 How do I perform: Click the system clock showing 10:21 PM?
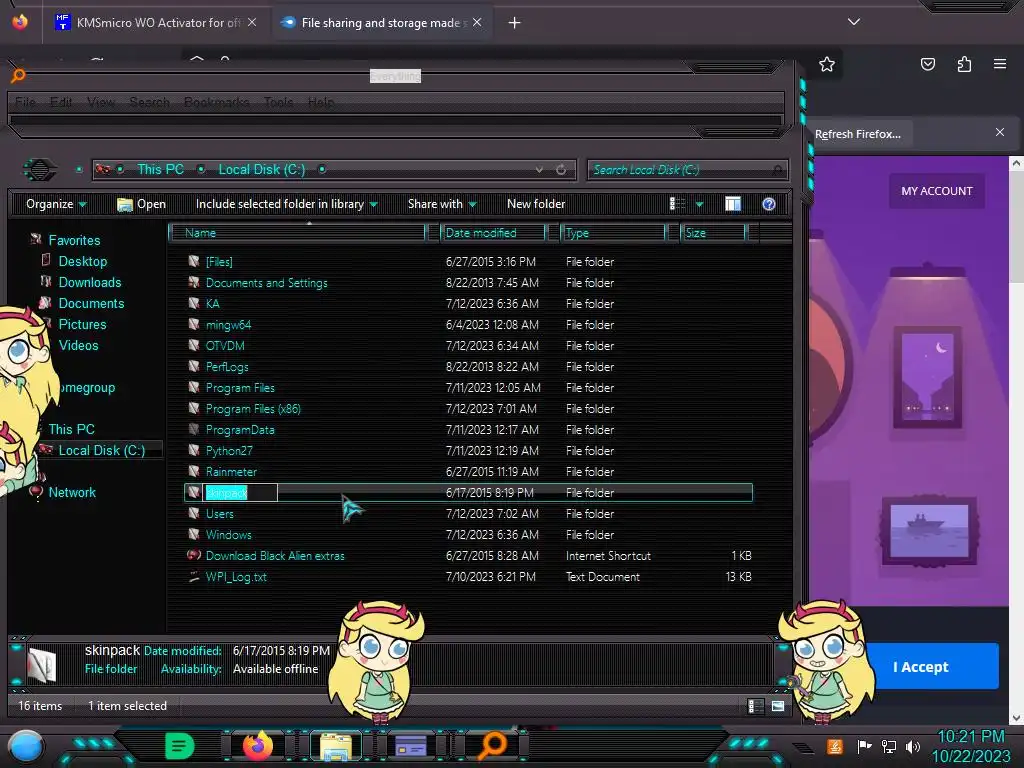click(x=970, y=736)
